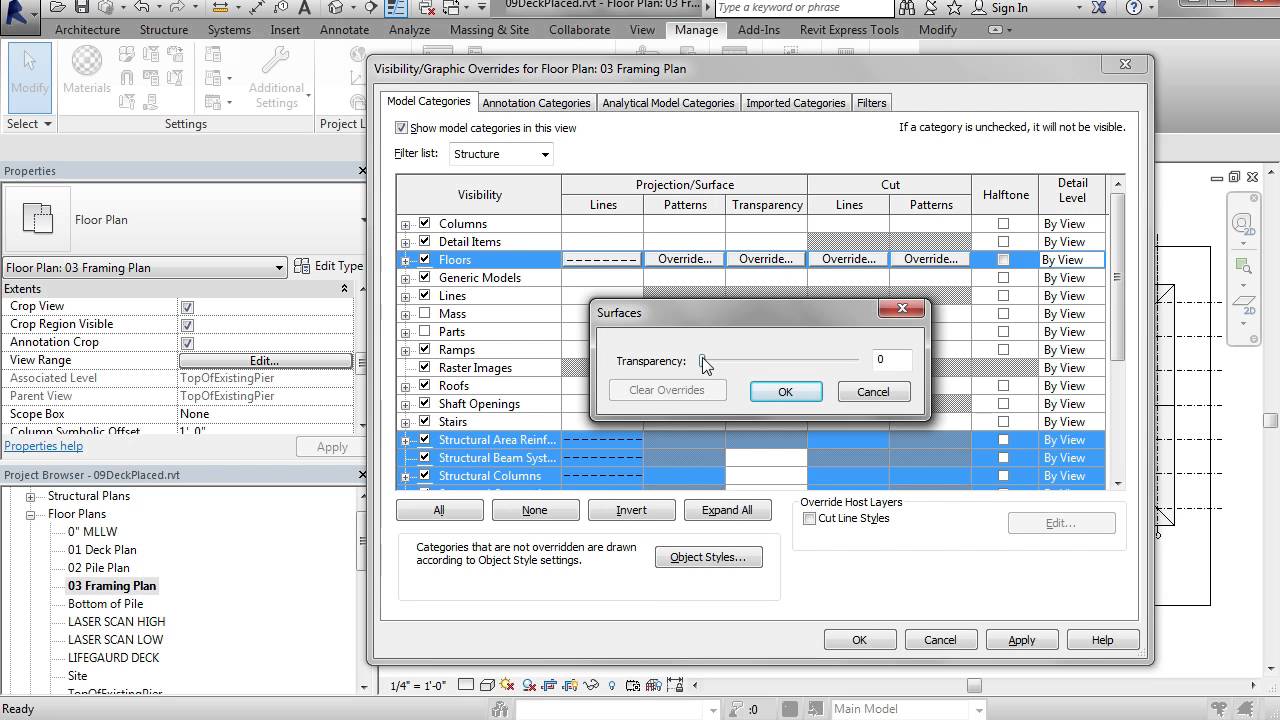
Task: Click Cancel in the Surfaces dialog
Action: coord(873,392)
